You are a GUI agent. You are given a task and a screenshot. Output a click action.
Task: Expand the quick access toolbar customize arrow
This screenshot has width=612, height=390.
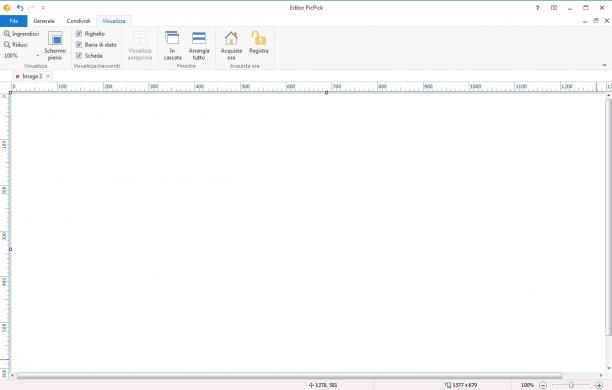43,8
